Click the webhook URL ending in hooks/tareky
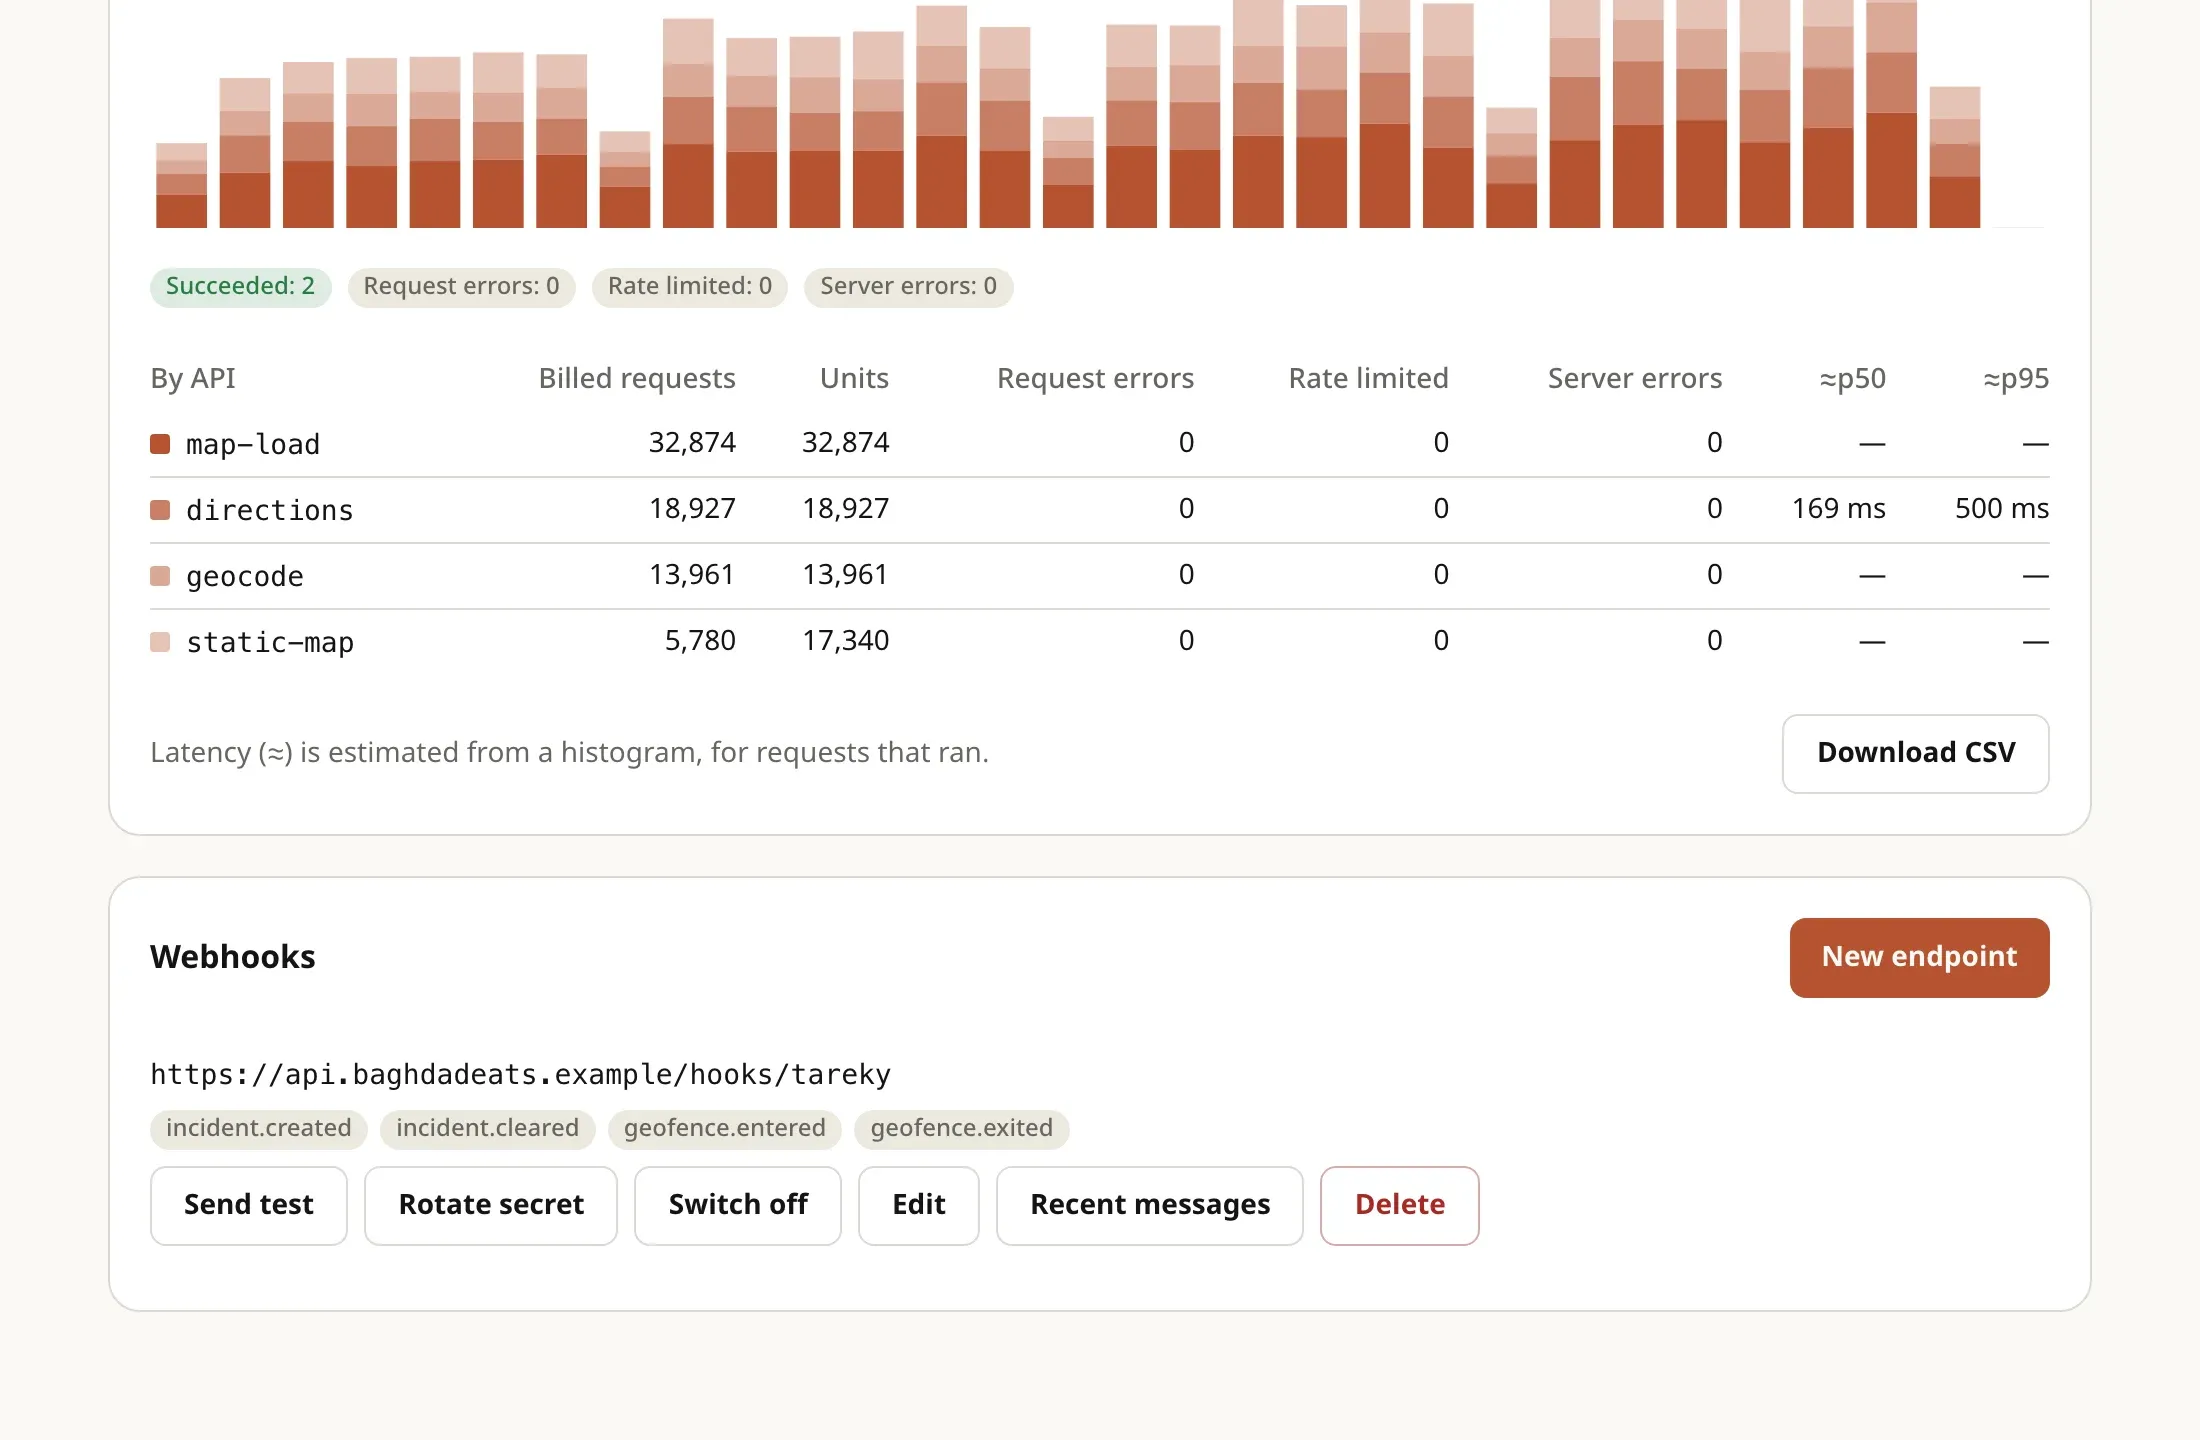Screen dimensions: 2200x1440 coord(520,1074)
